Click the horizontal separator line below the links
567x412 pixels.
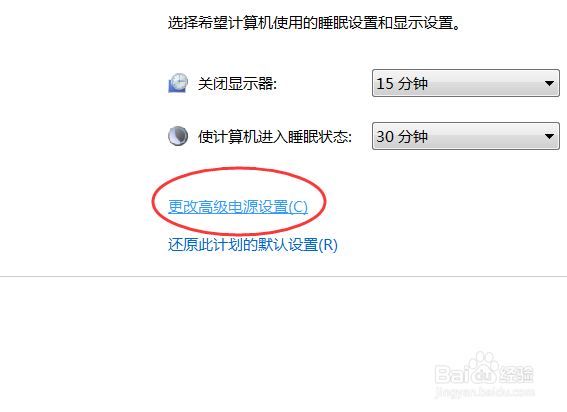tap(284, 277)
